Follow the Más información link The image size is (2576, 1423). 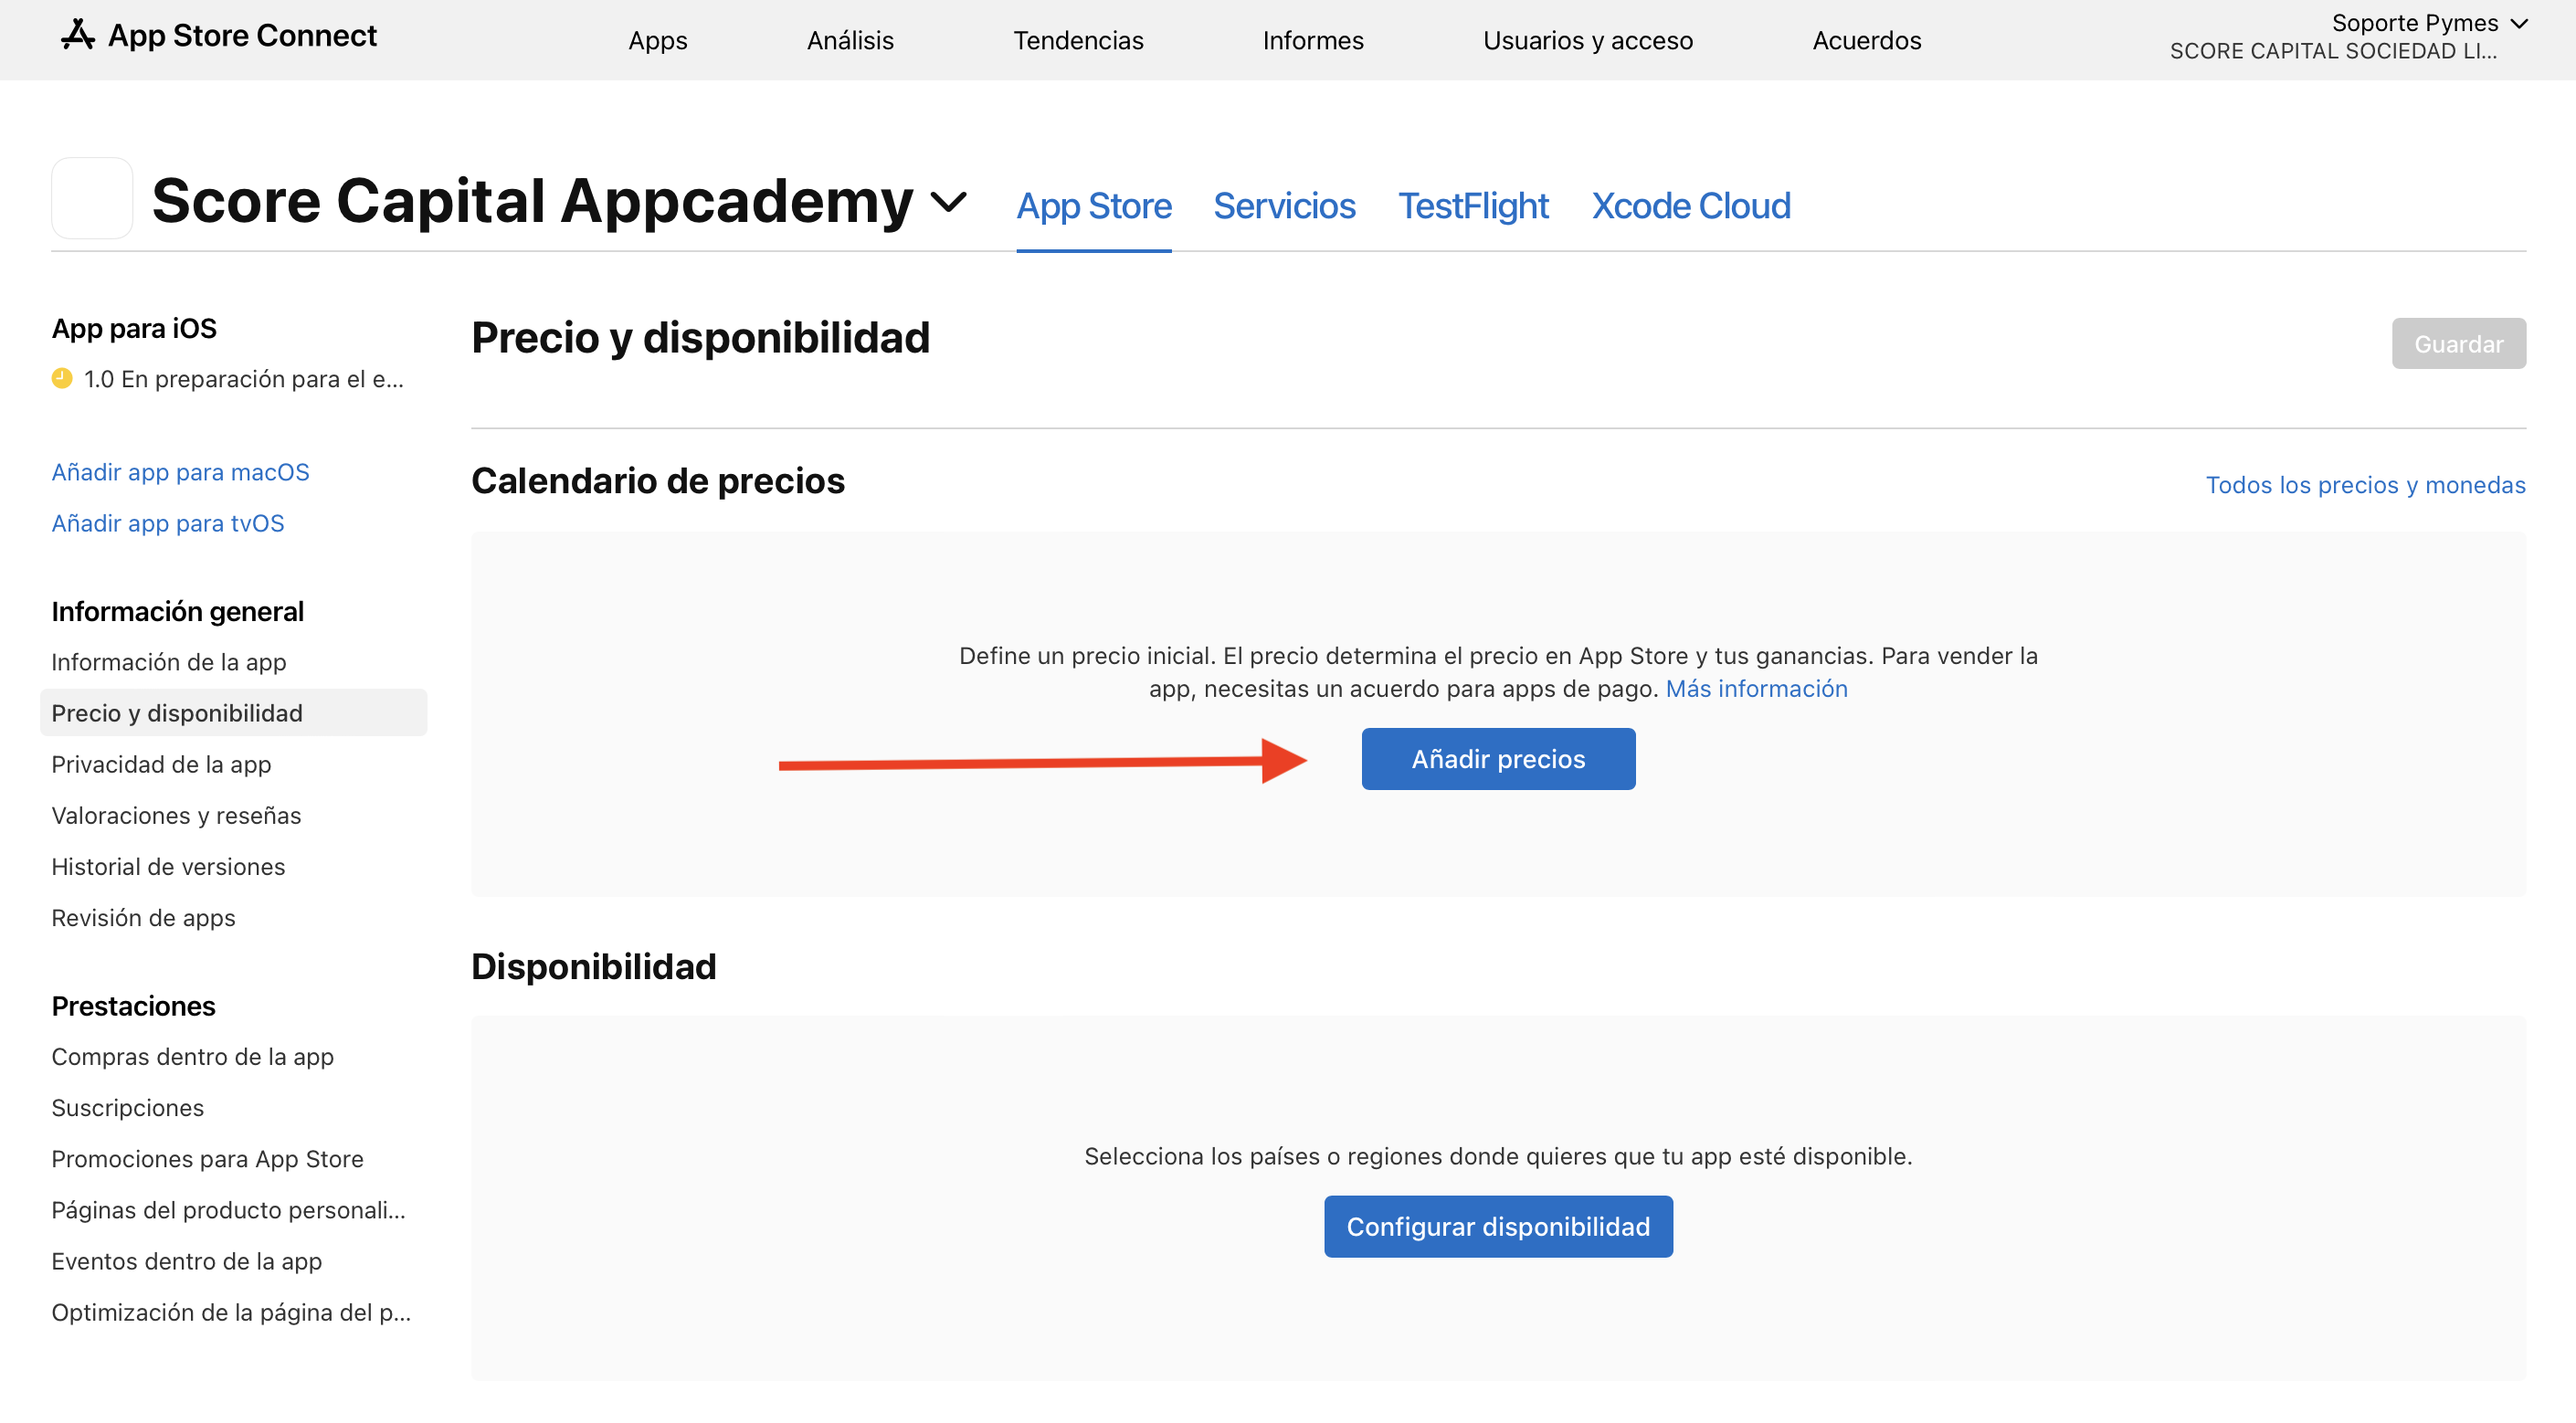click(x=1756, y=688)
